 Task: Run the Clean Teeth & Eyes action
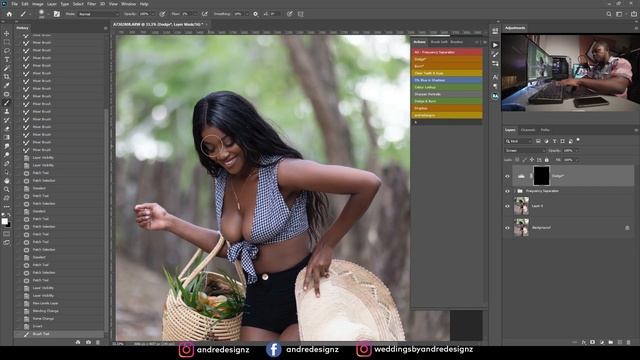pyautogui.click(x=447, y=73)
